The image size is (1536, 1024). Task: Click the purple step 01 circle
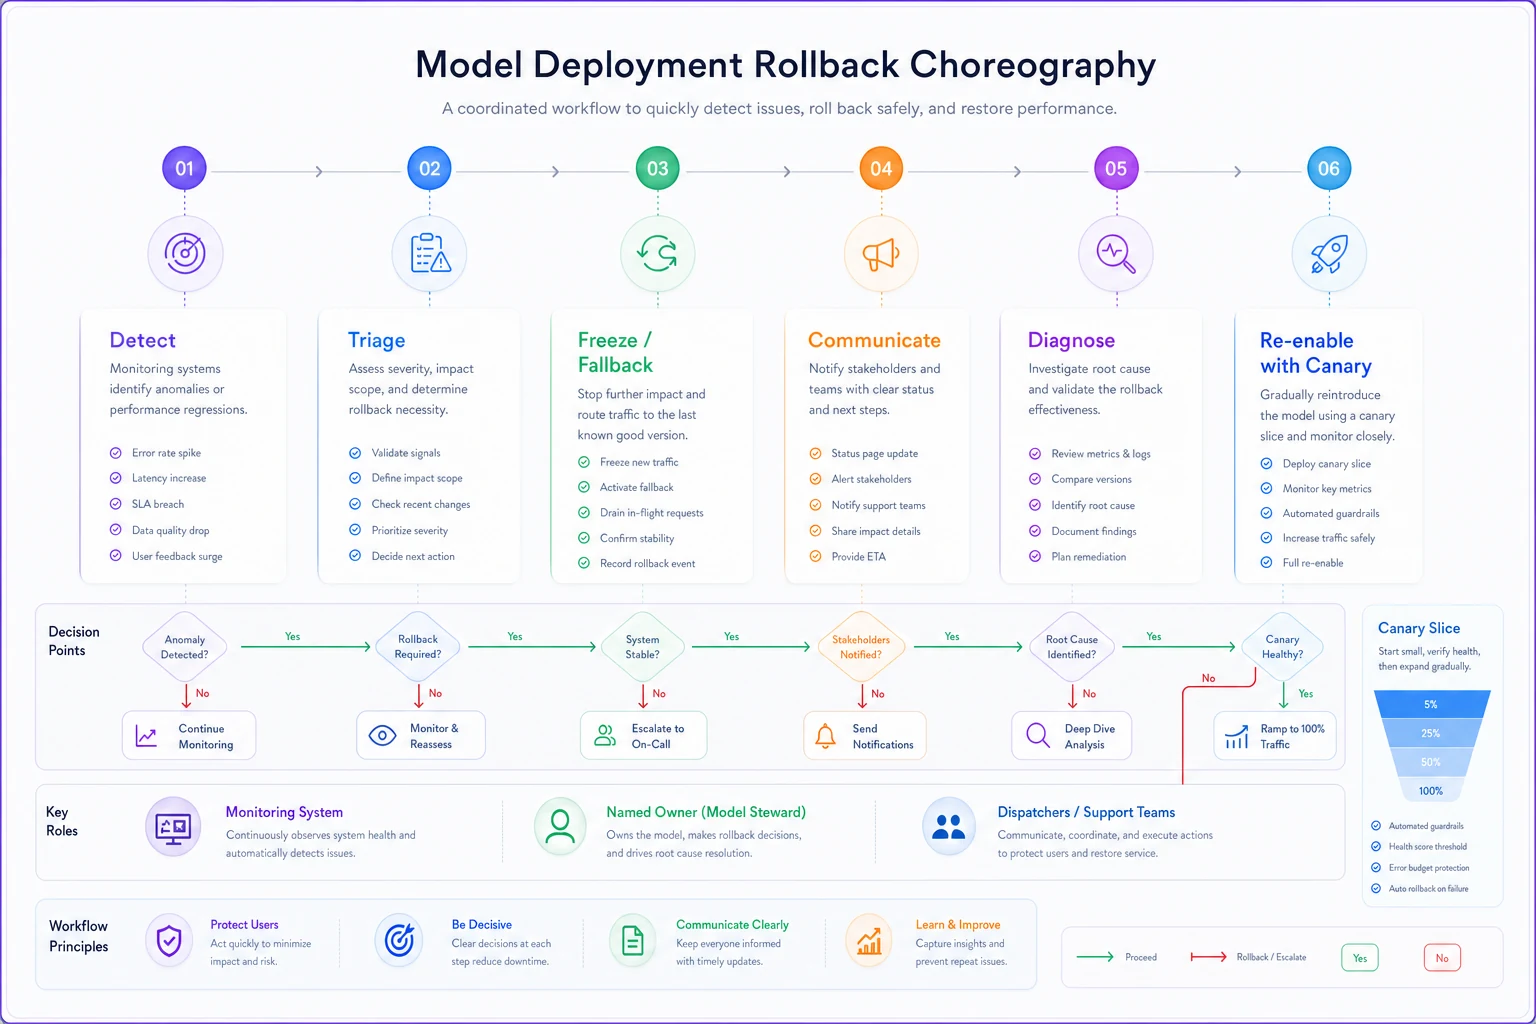coord(185,168)
